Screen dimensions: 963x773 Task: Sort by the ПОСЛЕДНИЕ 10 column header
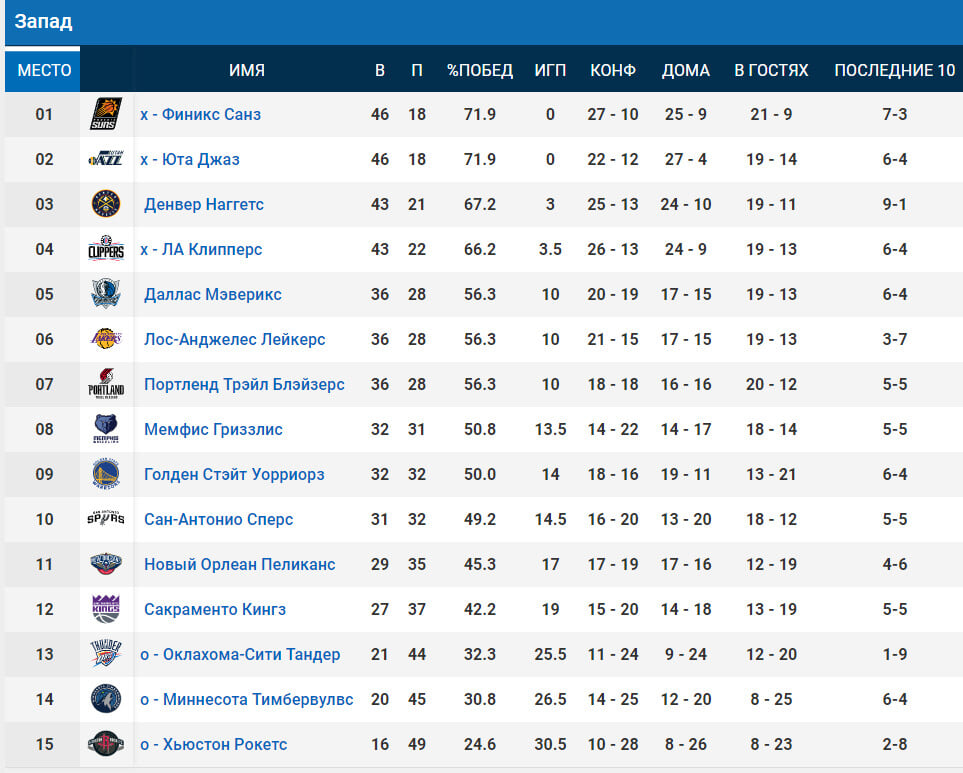click(895, 71)
